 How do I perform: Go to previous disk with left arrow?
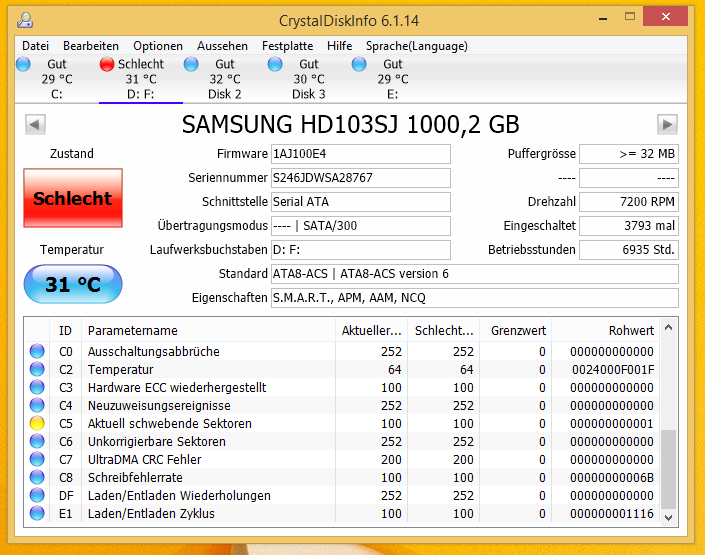(35, 125)
